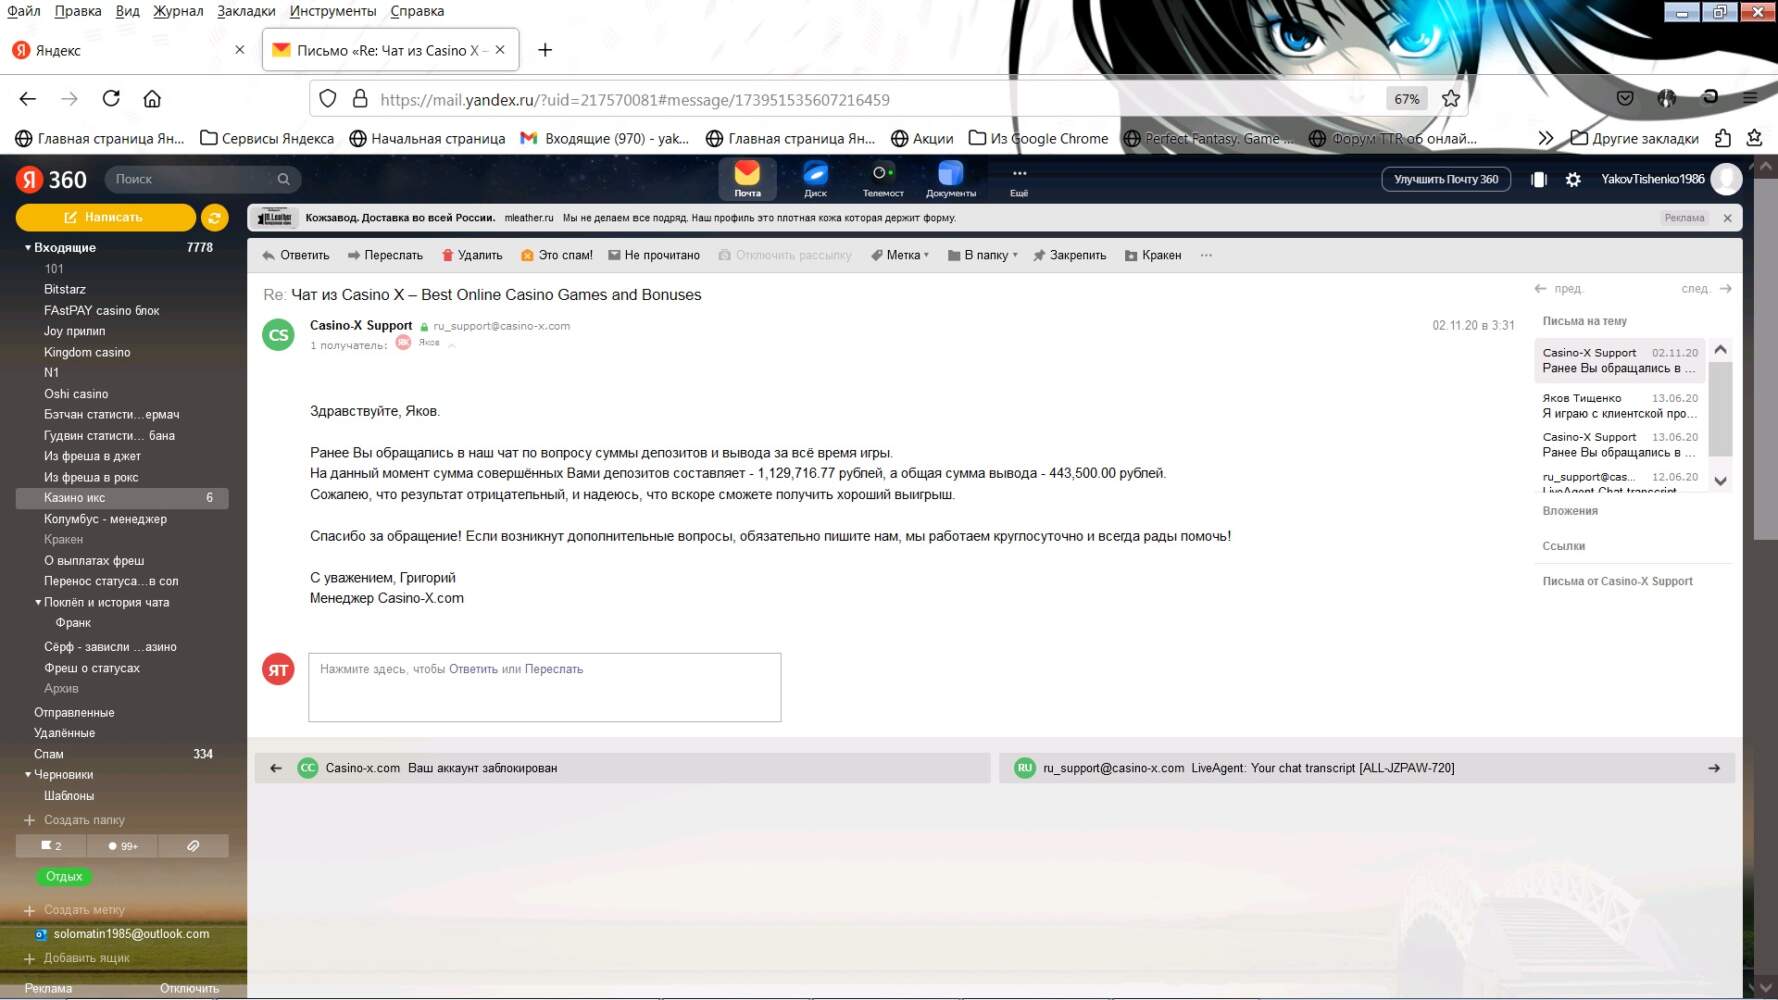Screen dimensions: 1778x1000
Task: Open Документы service icon
Action: tap(951, 179)
